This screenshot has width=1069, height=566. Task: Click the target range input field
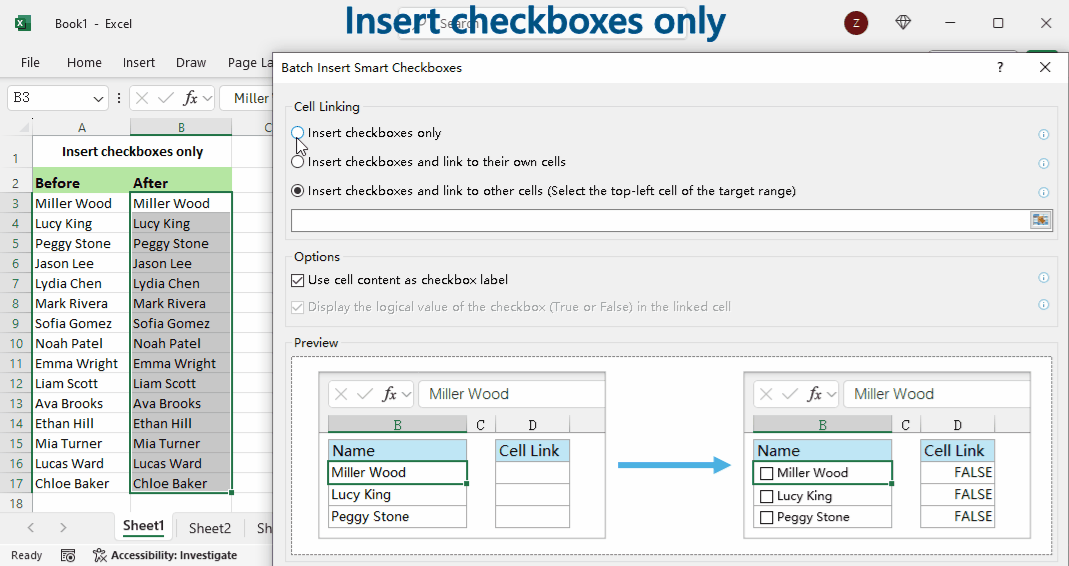point(660,220)
